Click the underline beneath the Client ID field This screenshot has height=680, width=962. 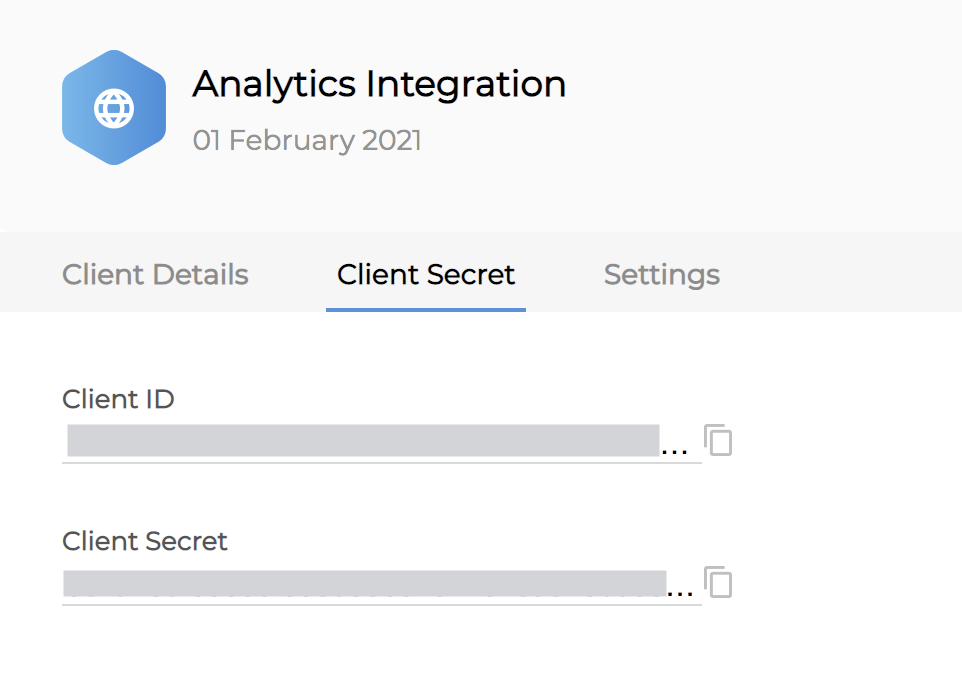[x=380, y=463]
